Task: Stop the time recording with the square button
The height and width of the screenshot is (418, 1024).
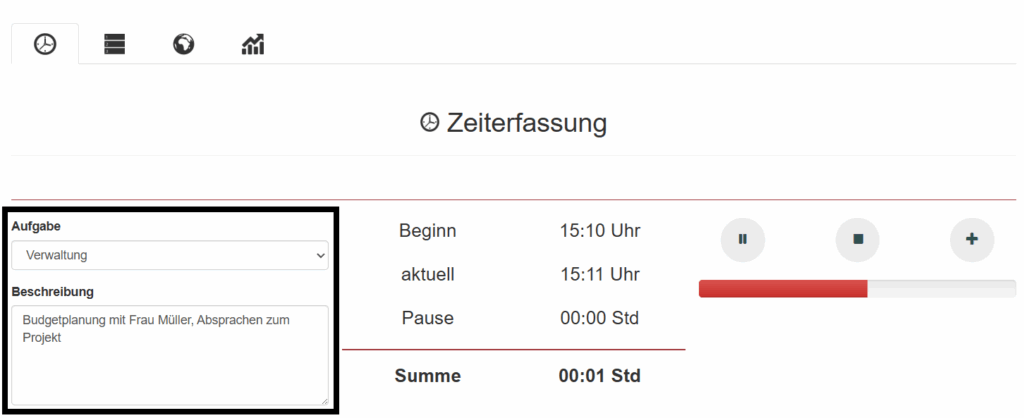Action: point(858,239)
